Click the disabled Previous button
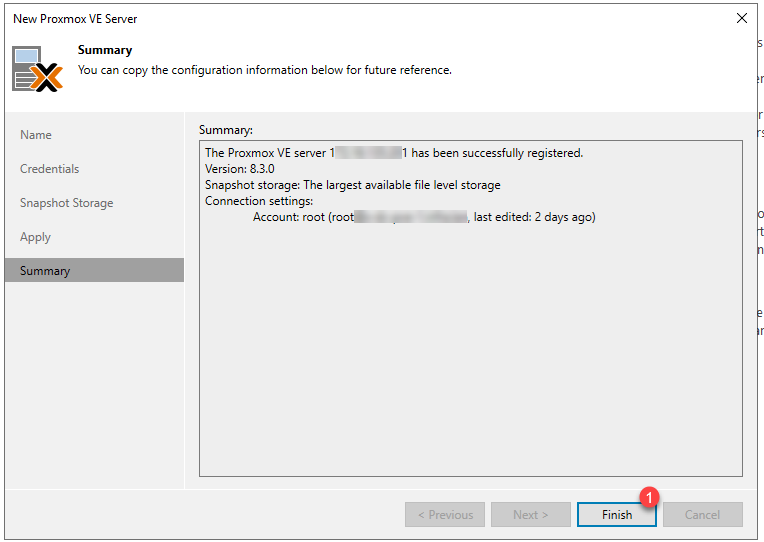Viewport: 764px width, 542px height. tap(445, 514)
